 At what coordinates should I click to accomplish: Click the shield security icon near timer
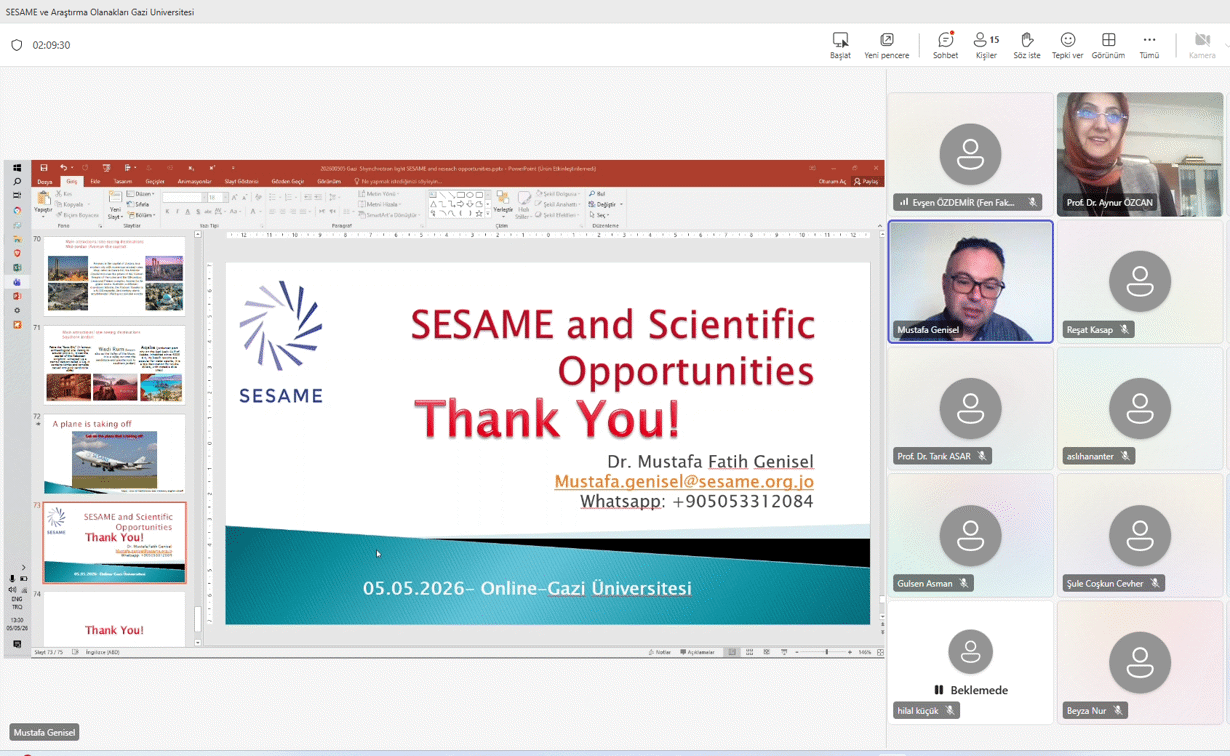pos(16,45)
